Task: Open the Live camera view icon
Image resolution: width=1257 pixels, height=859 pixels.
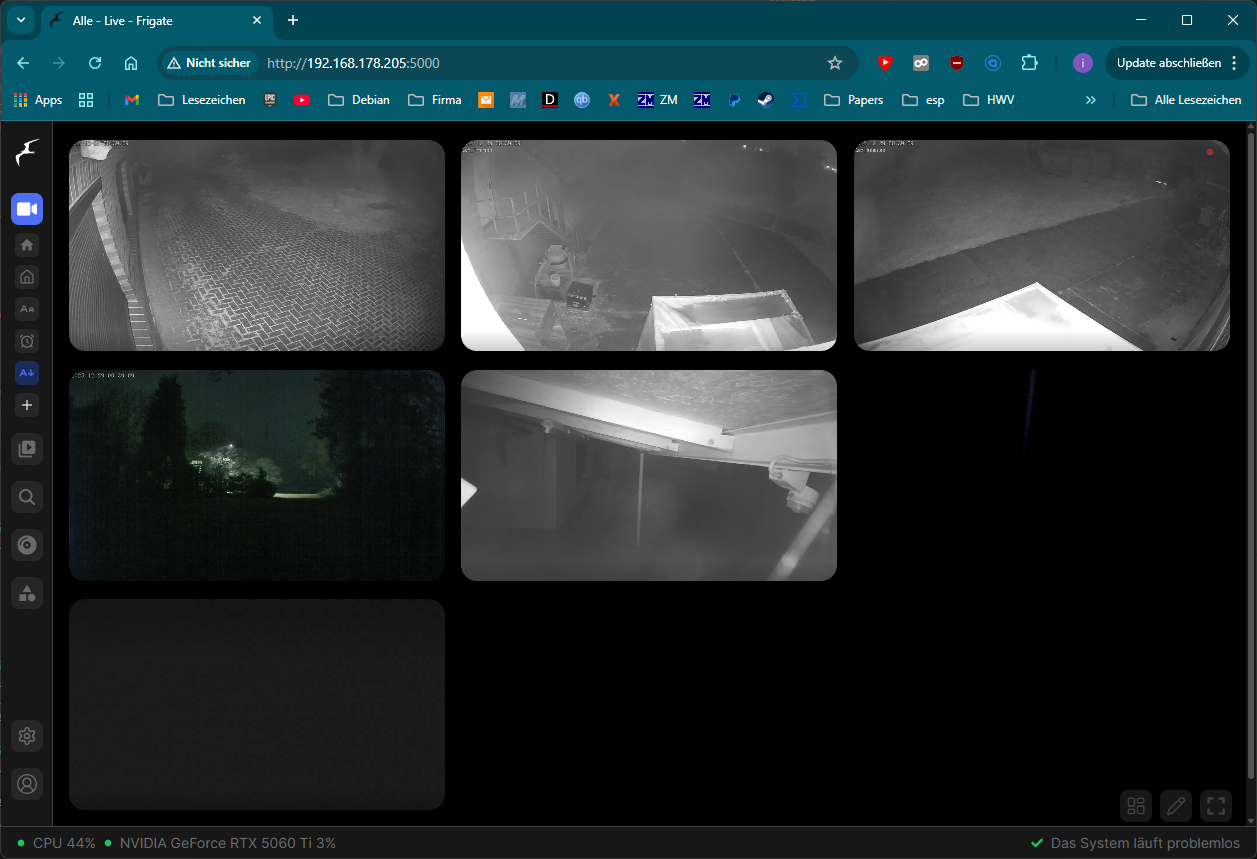Action: pyautogui.click(x=27, y=209)
